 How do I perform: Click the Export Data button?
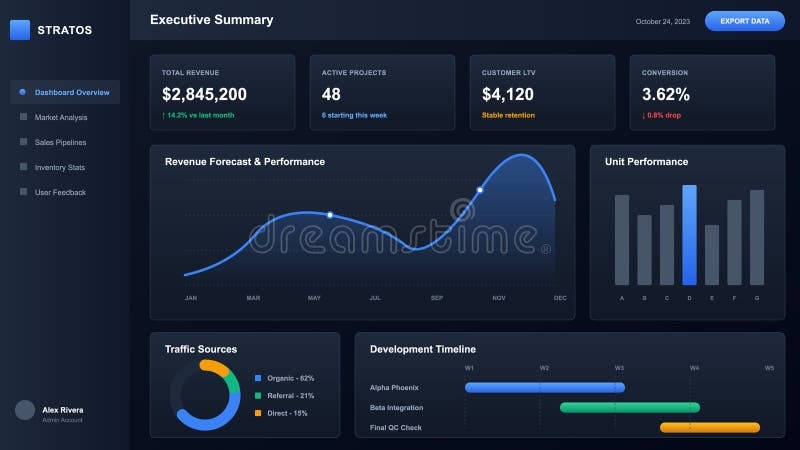point(745,21)
